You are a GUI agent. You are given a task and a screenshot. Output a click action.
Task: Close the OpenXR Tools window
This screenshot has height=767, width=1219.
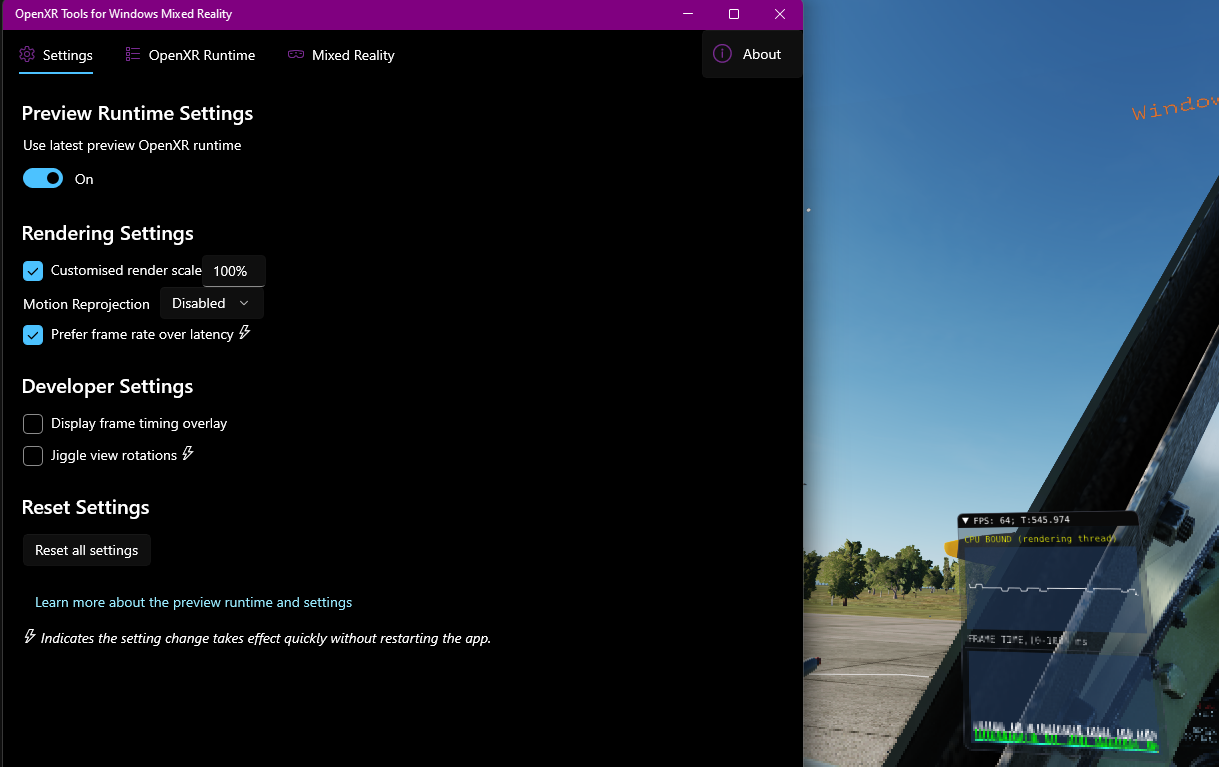click(x=780, y=14)
